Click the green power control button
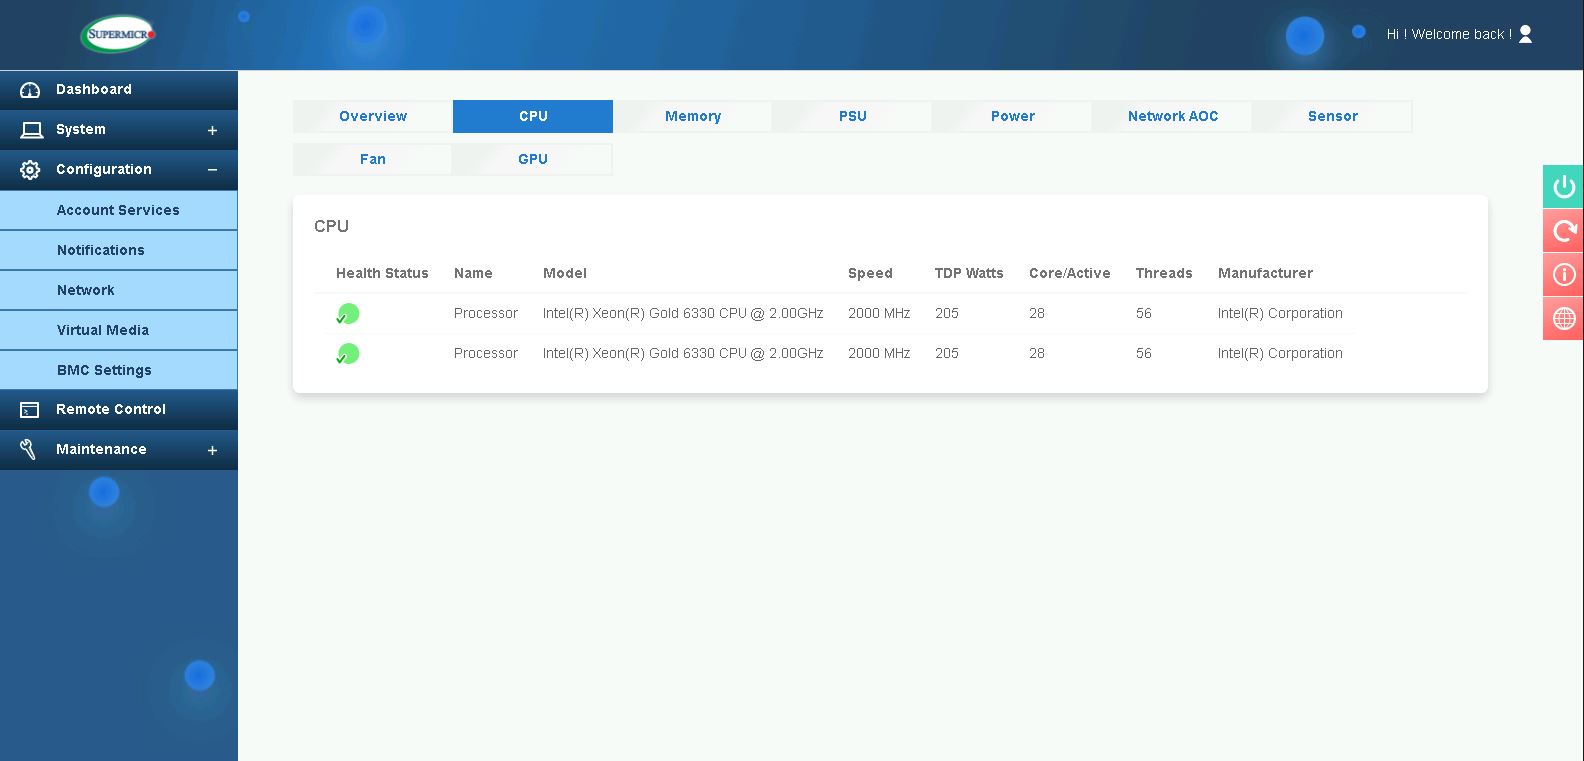The width and height of the screenshot is (1584, 761). (x=1564, y=187)
